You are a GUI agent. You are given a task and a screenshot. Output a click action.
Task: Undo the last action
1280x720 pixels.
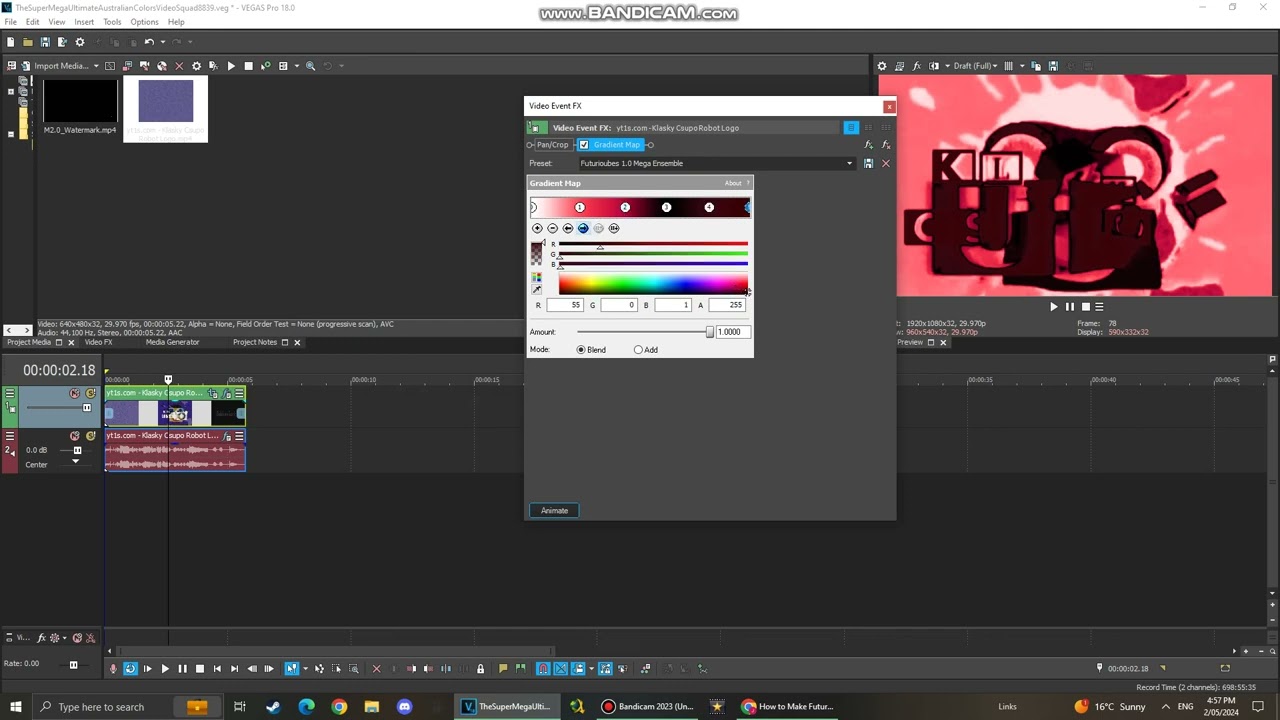click(x=148, y=42)
